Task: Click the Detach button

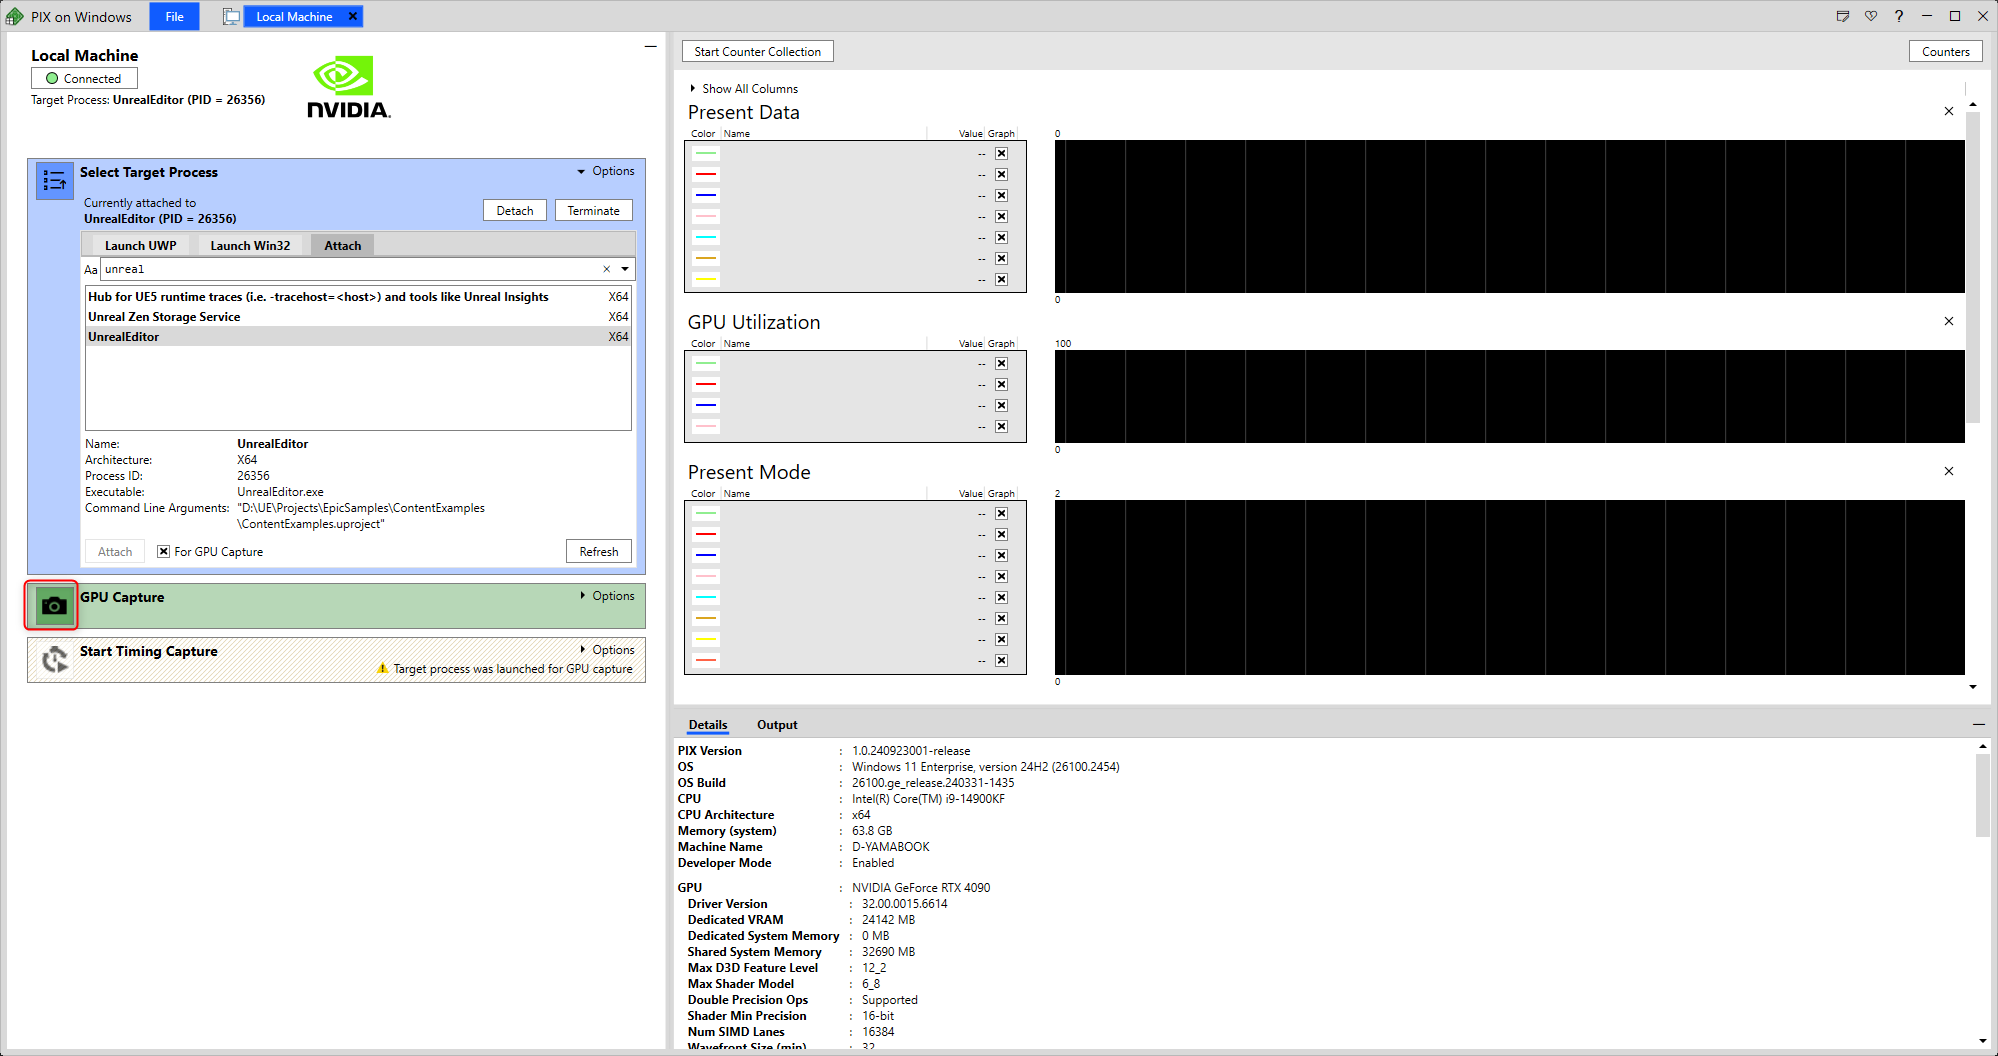Action: tap(515, 211)
